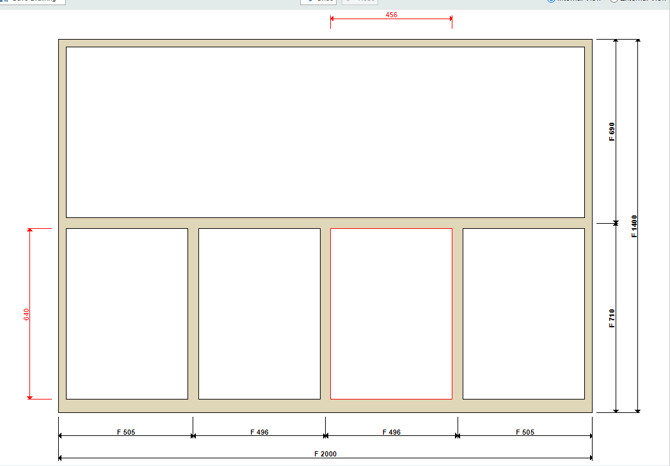670x466 pixels.
Task: Click the red 456 width dimension
Action: pyautogui.click(x=391, y=15)
